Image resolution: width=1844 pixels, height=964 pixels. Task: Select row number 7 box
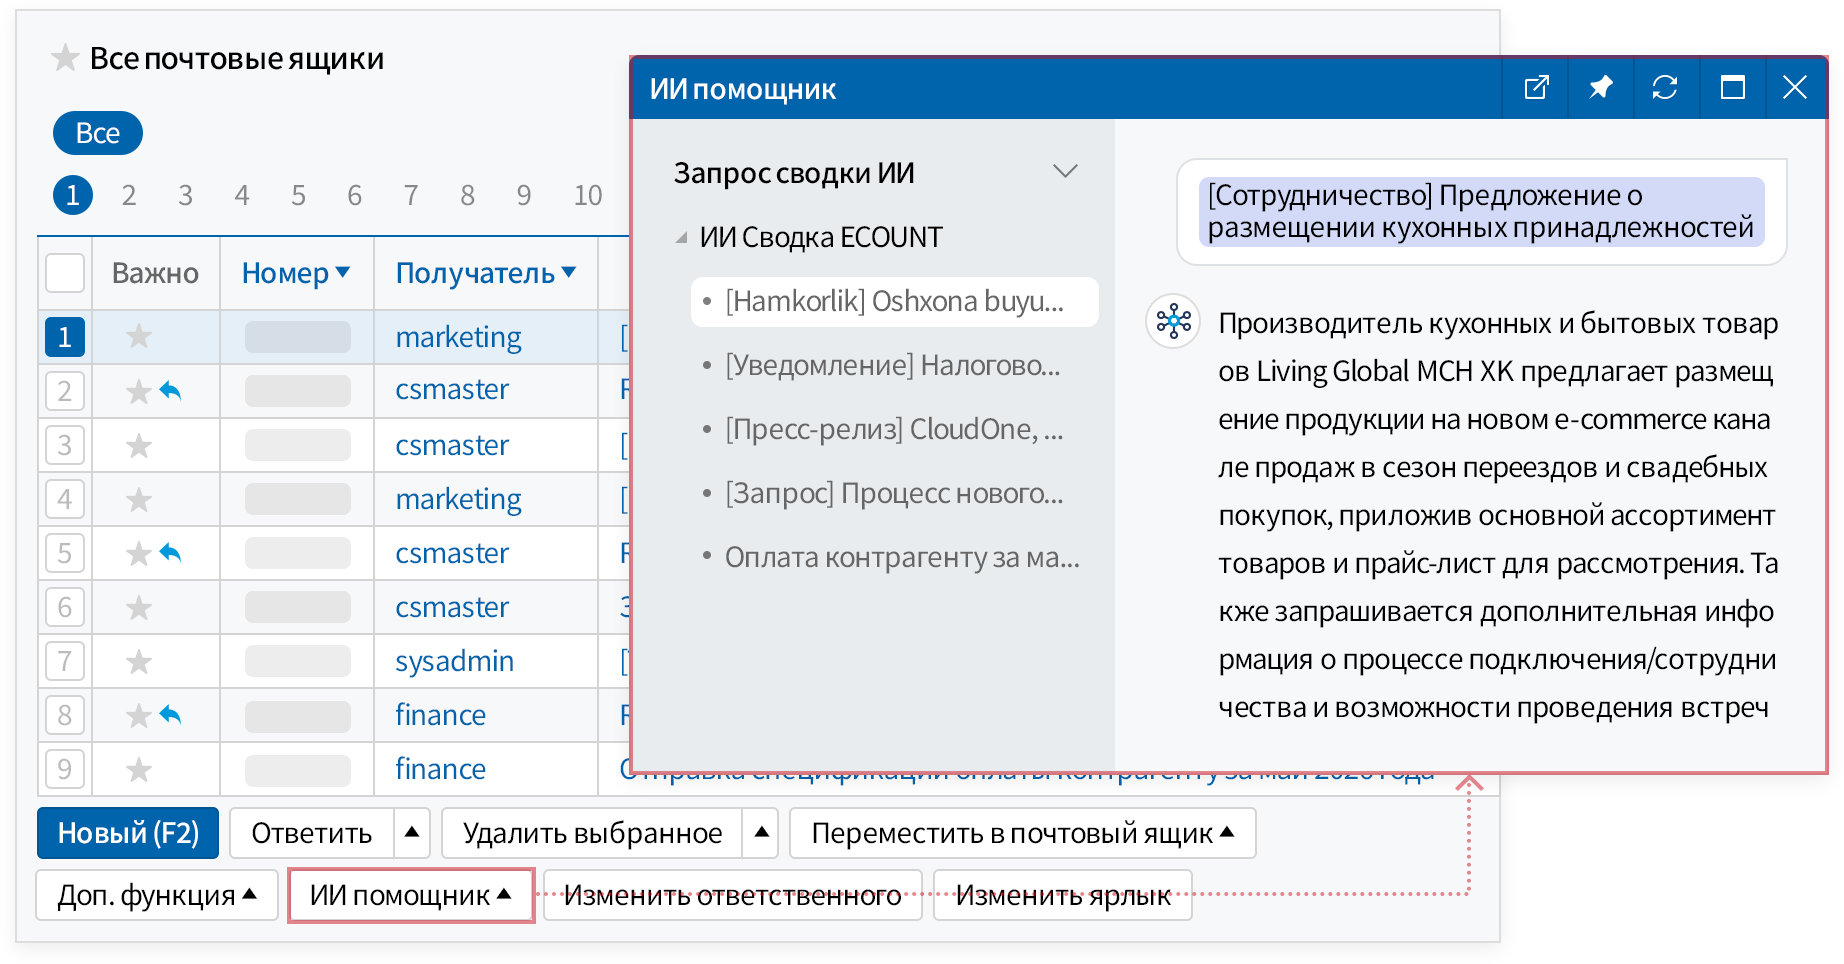pyautogui.click(x=65, y=661)
